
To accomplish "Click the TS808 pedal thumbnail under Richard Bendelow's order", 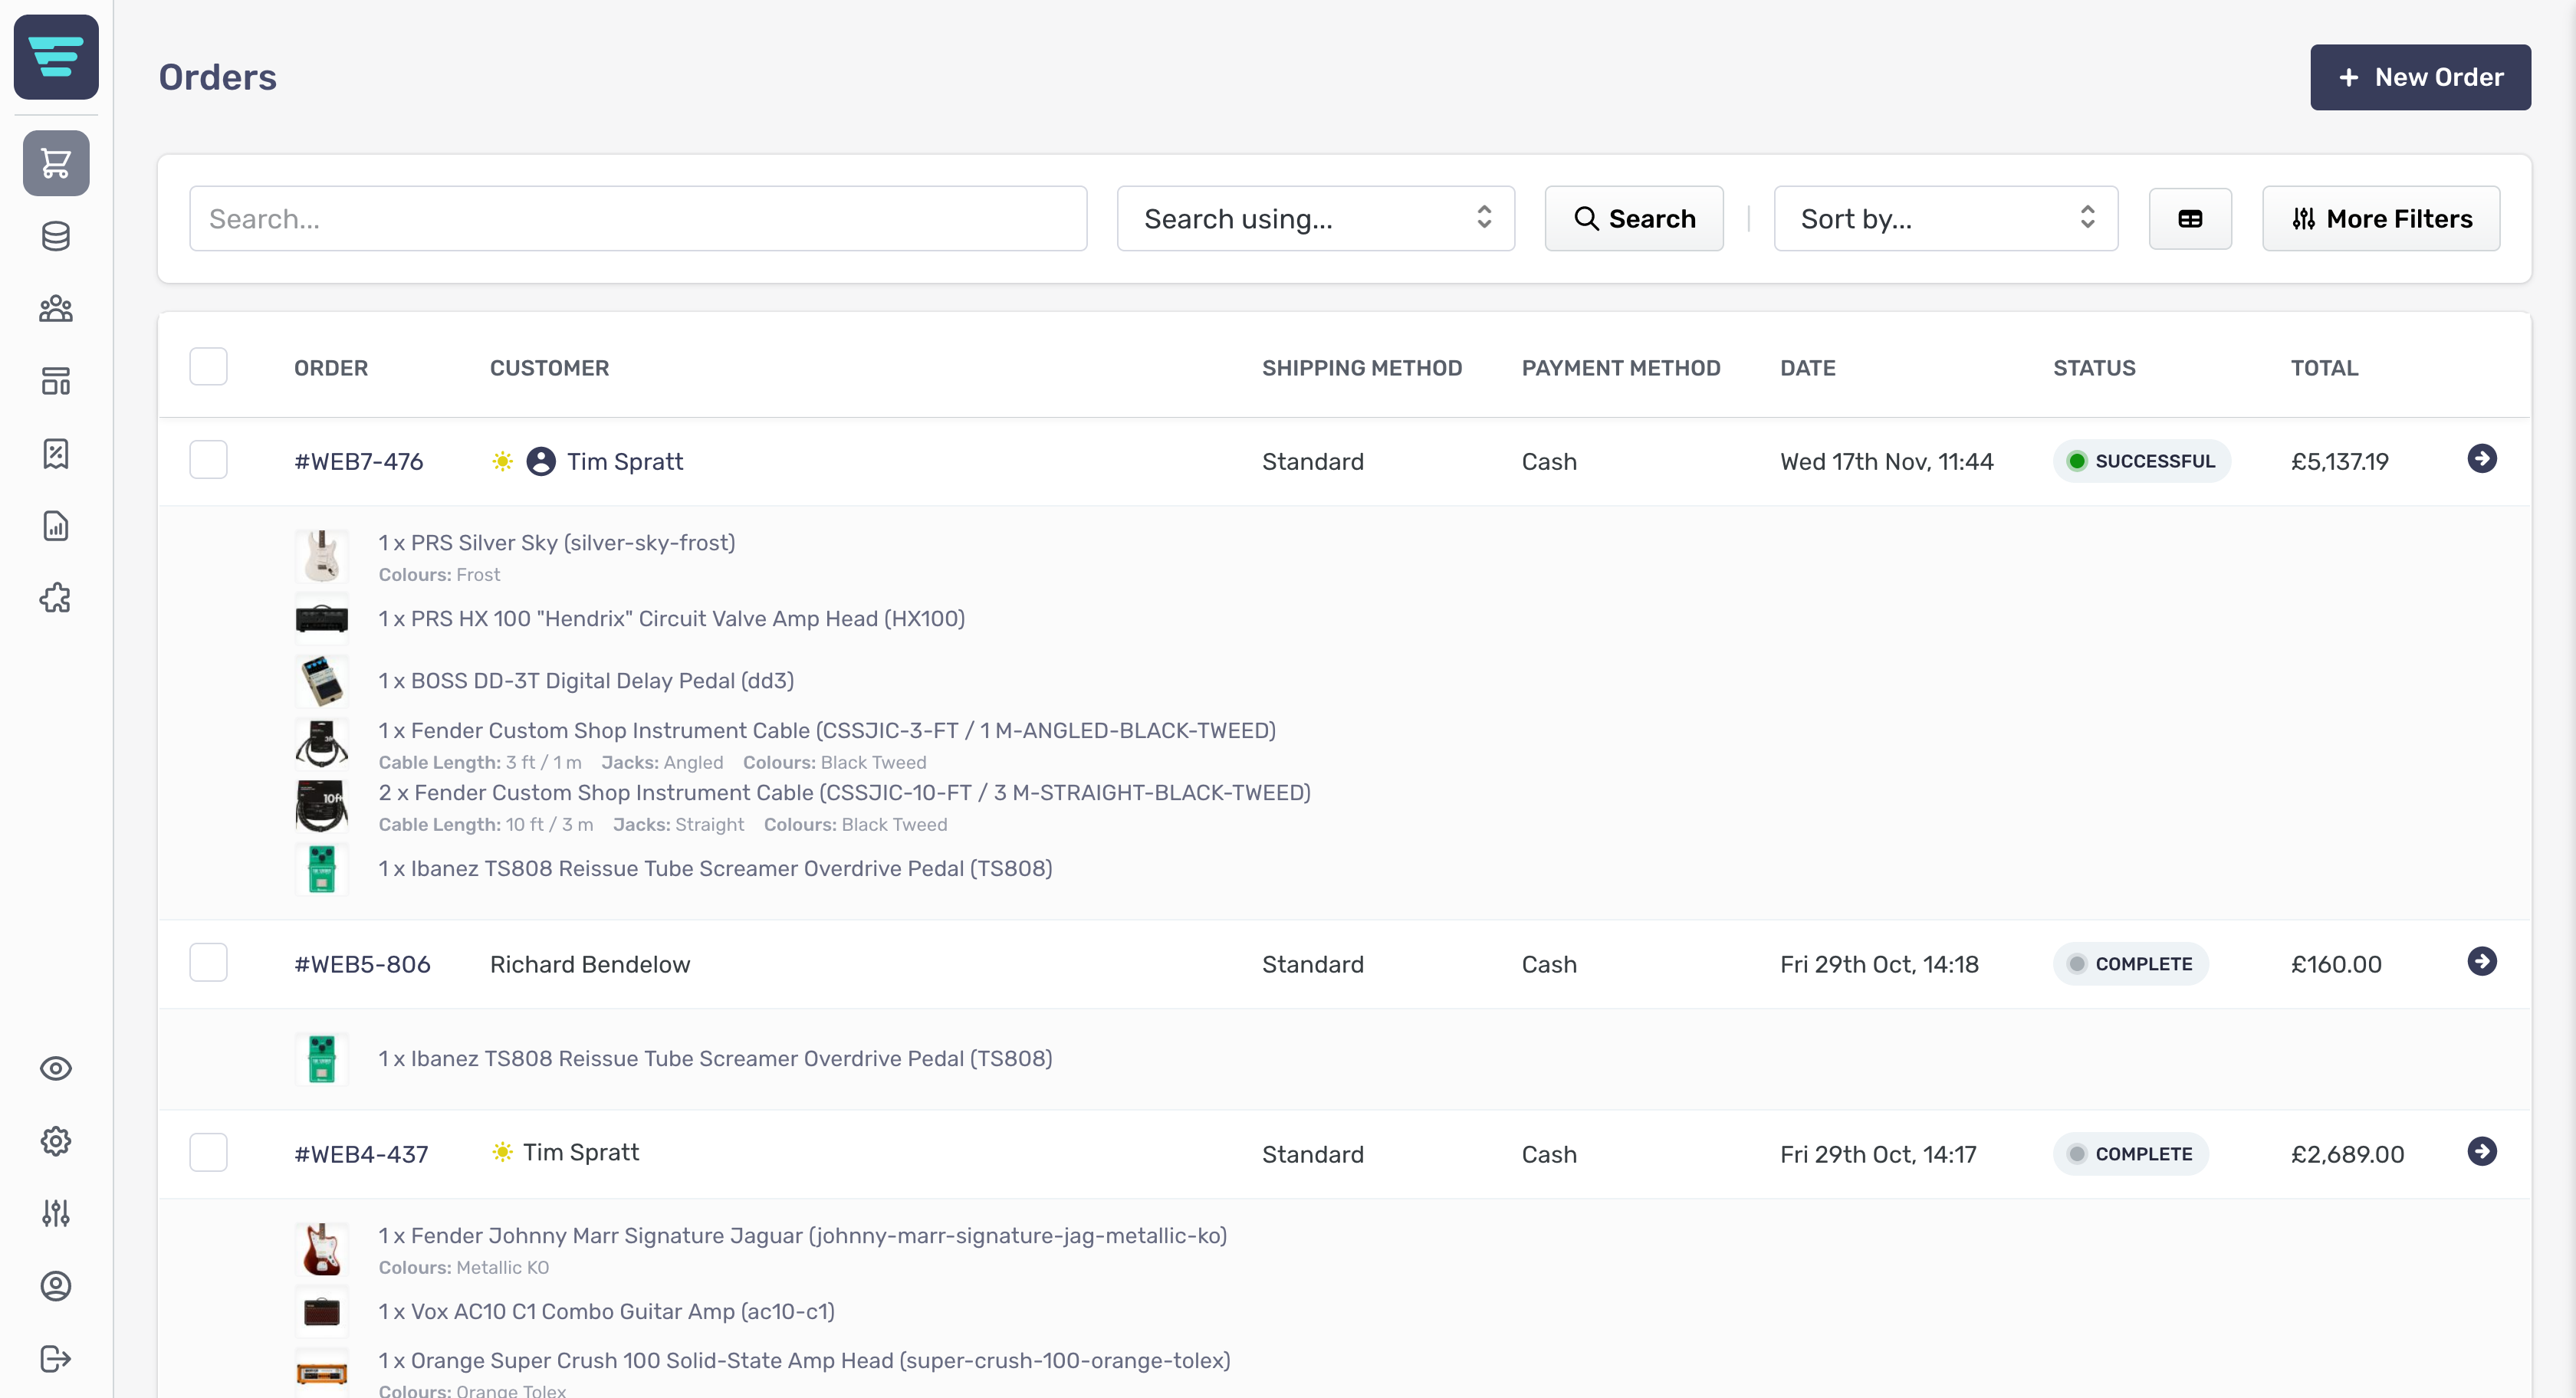I will (x=322, y=1059).
